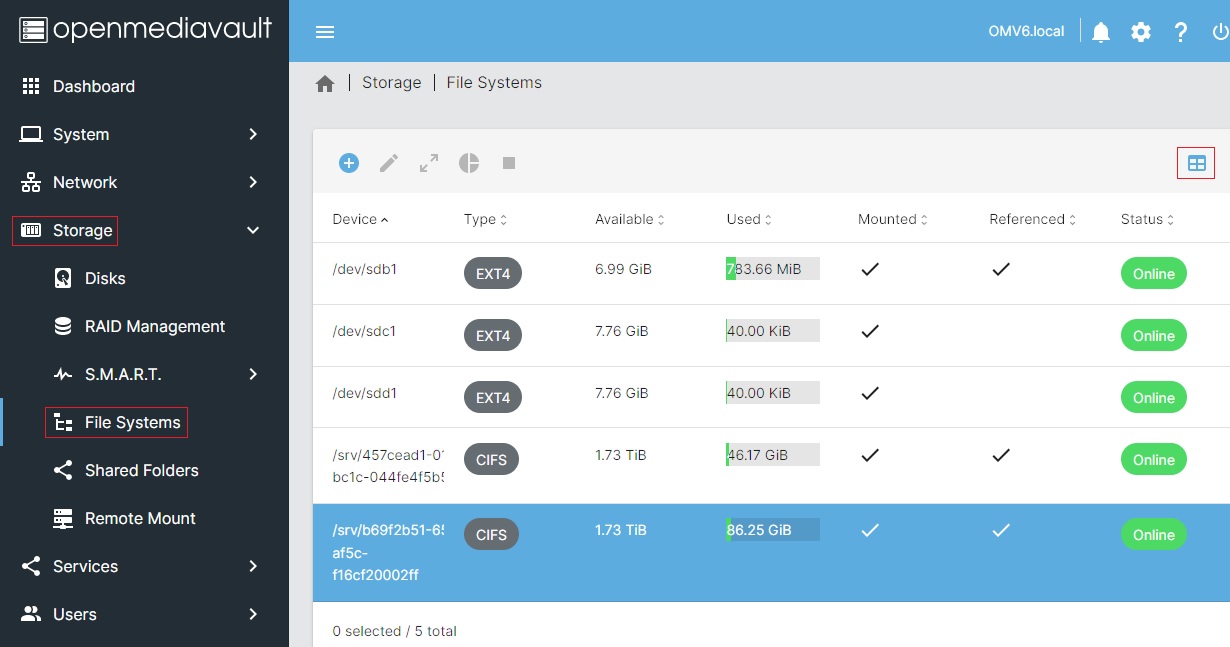Click the Resize arrows icon in toolbar
The width and height of the screenshot is (1230, 647).
point(429,163)
